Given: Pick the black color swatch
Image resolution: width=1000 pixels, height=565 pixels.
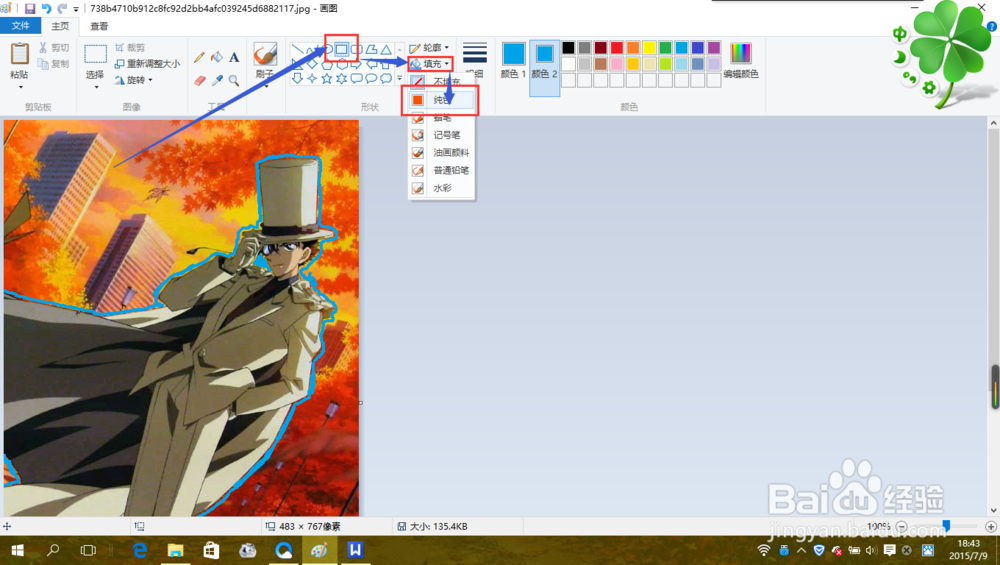Looking at the screenshot, I should [x=568, y=48].
